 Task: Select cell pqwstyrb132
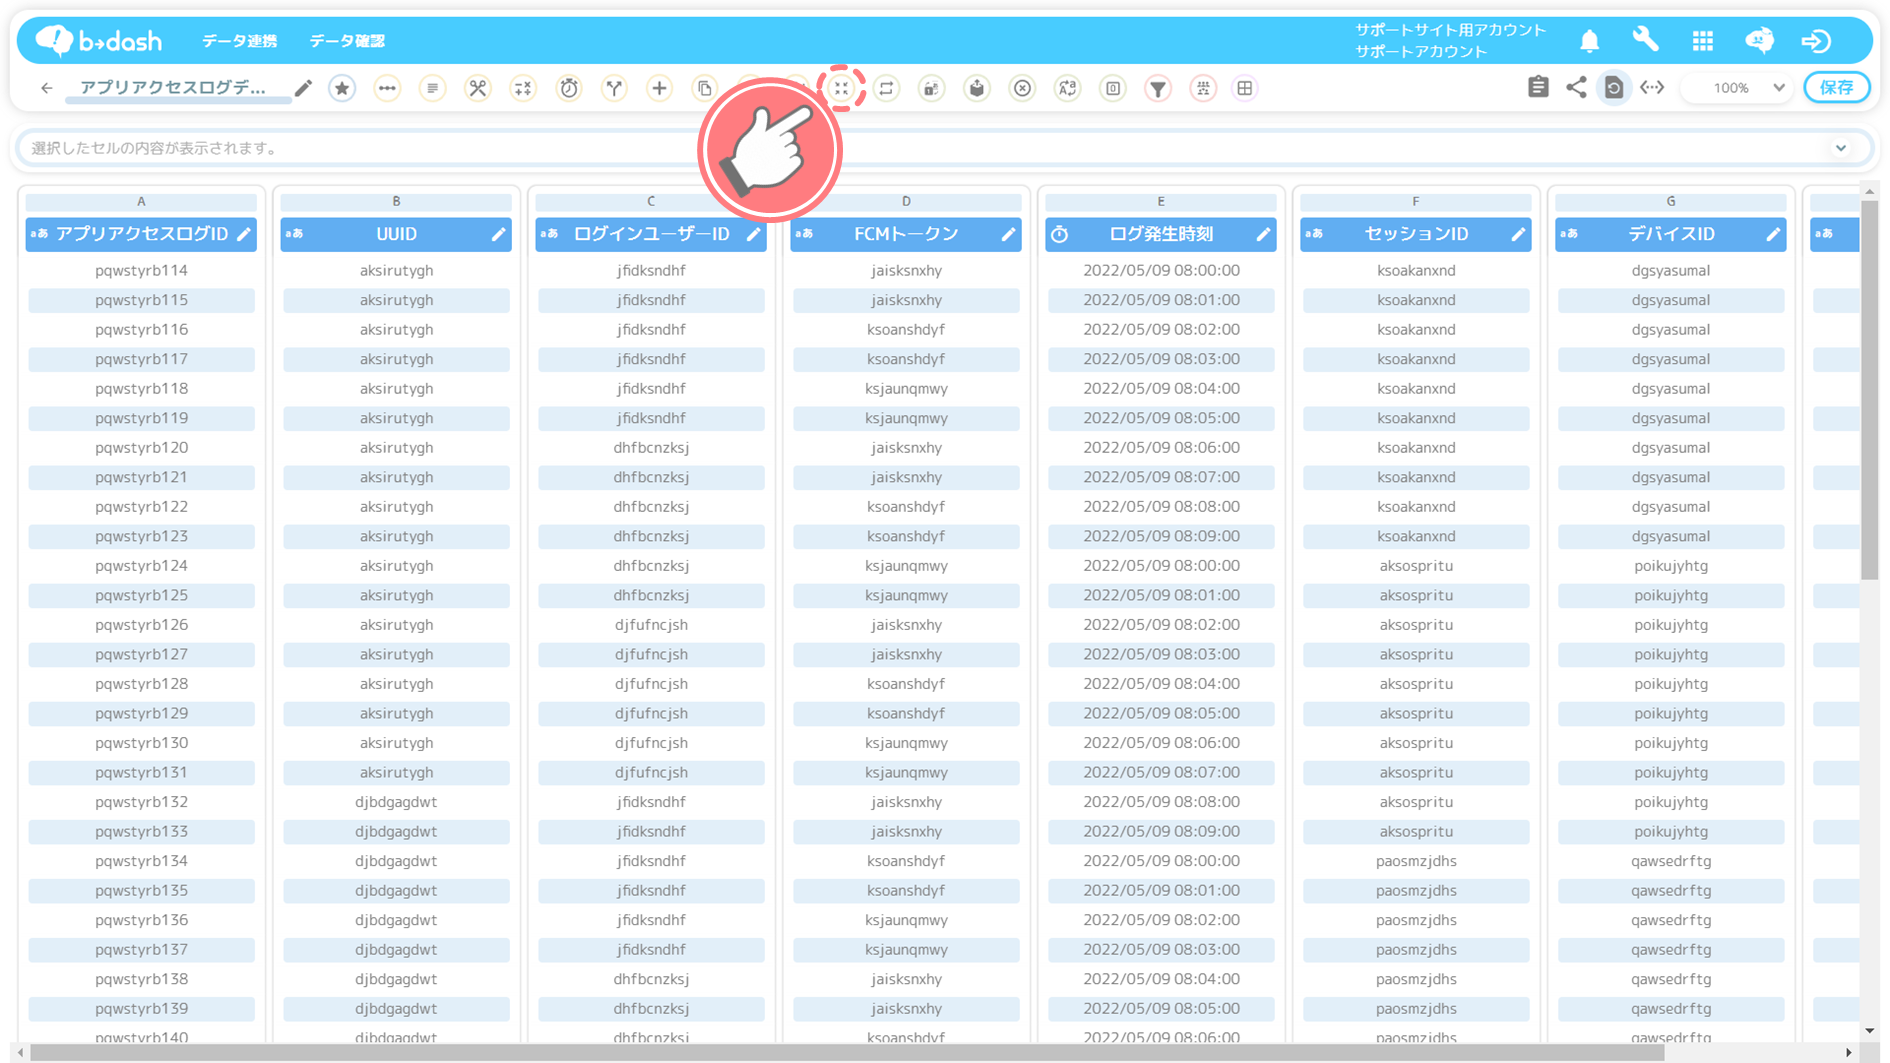(141, 802)
